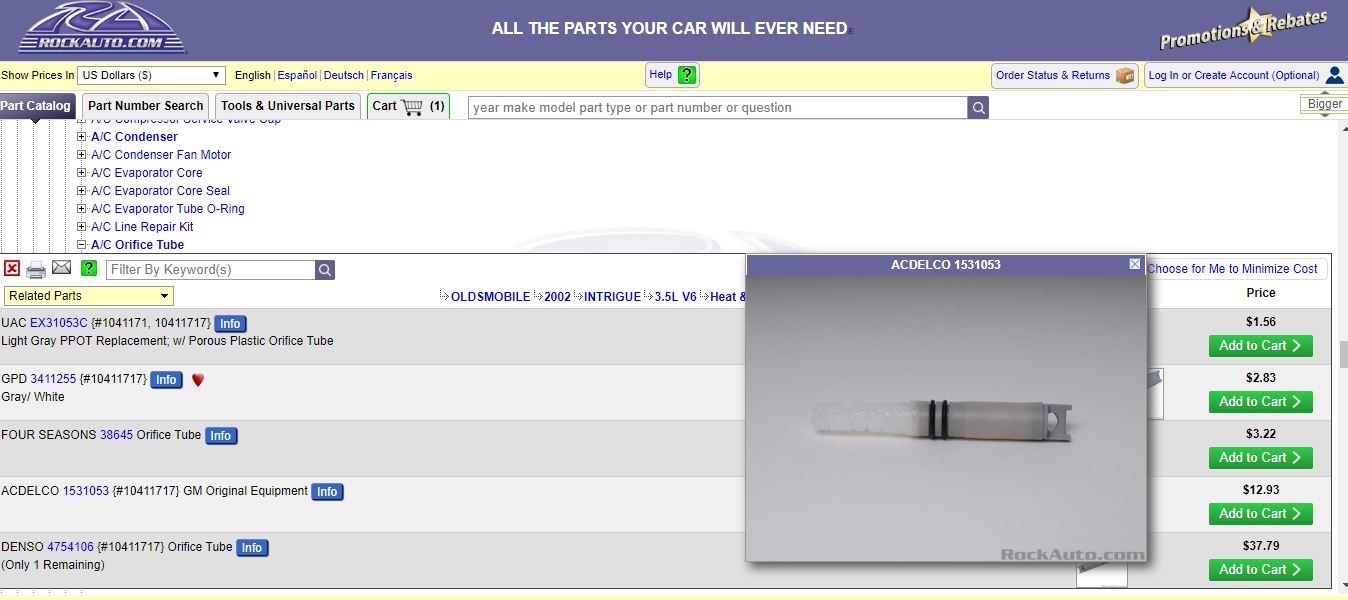Open UAC EX31053C part number link

pyautogui.click(x=59, y=323)
